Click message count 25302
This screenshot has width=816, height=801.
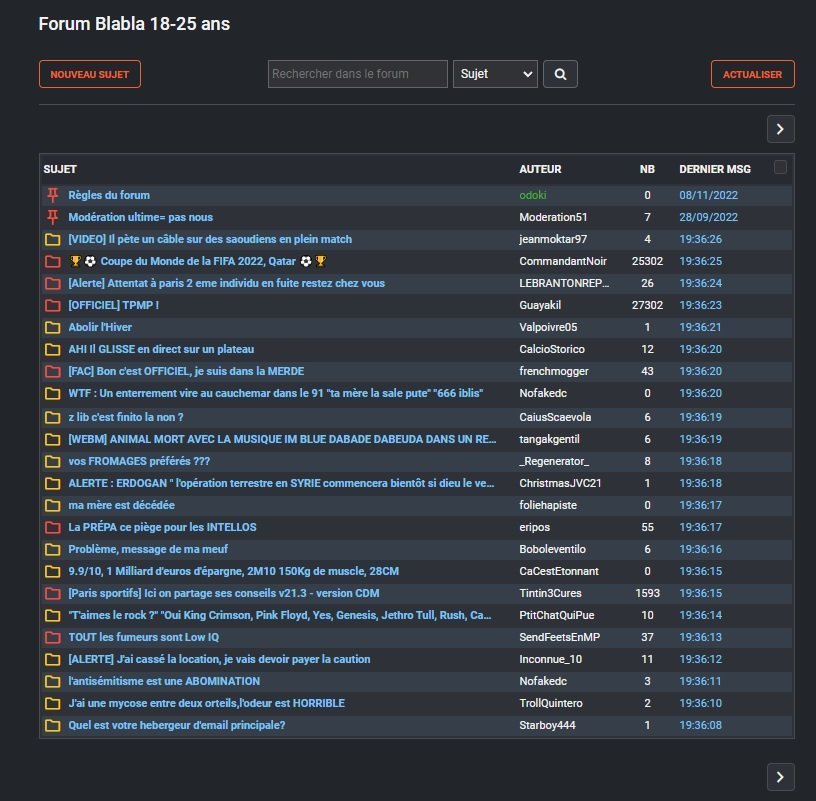tap(647, 261)
